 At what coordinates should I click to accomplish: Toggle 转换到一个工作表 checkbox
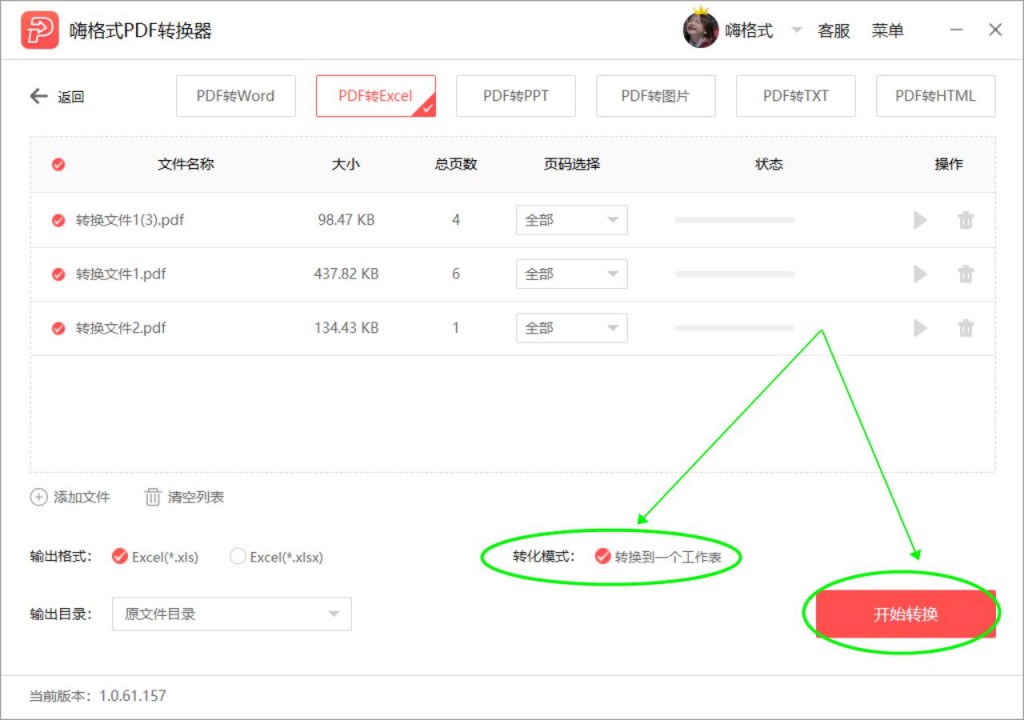(x=603, y=557)
